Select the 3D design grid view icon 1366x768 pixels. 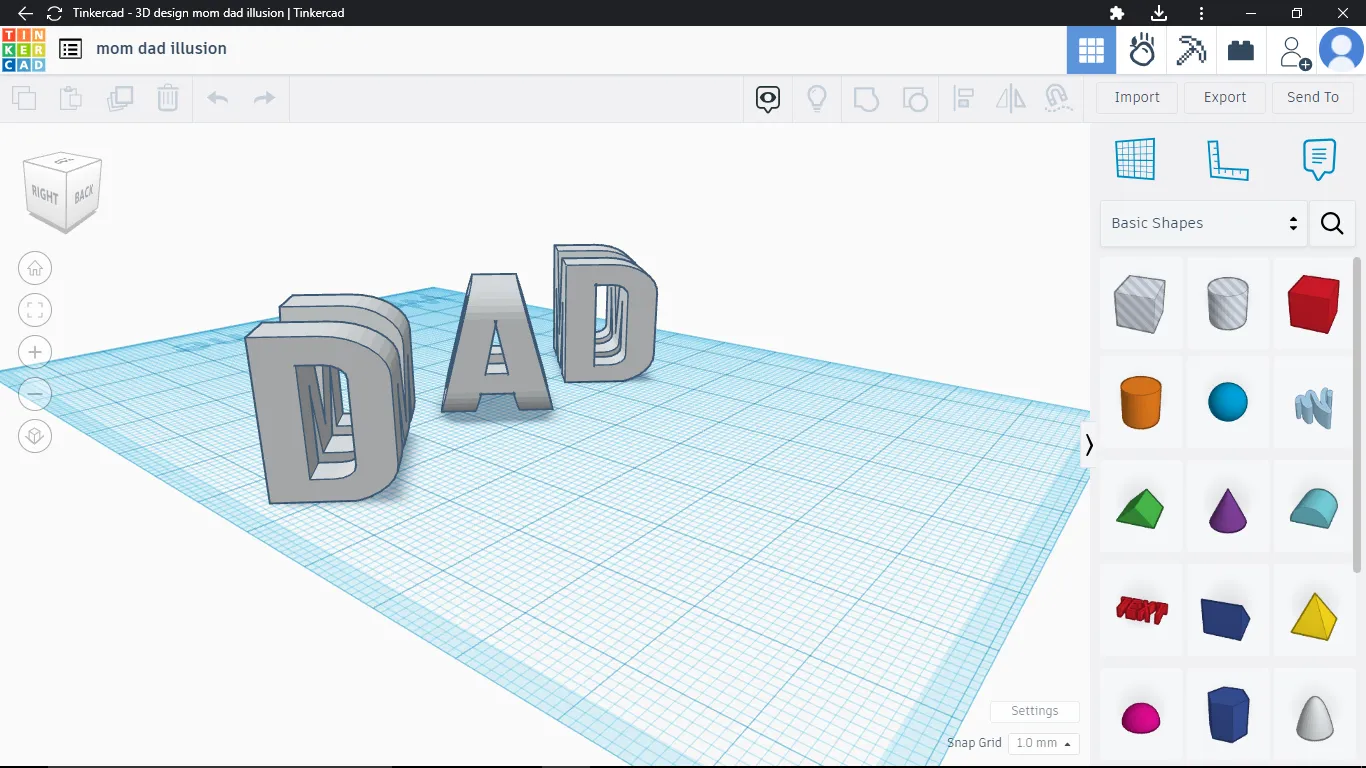[1091, 50]
